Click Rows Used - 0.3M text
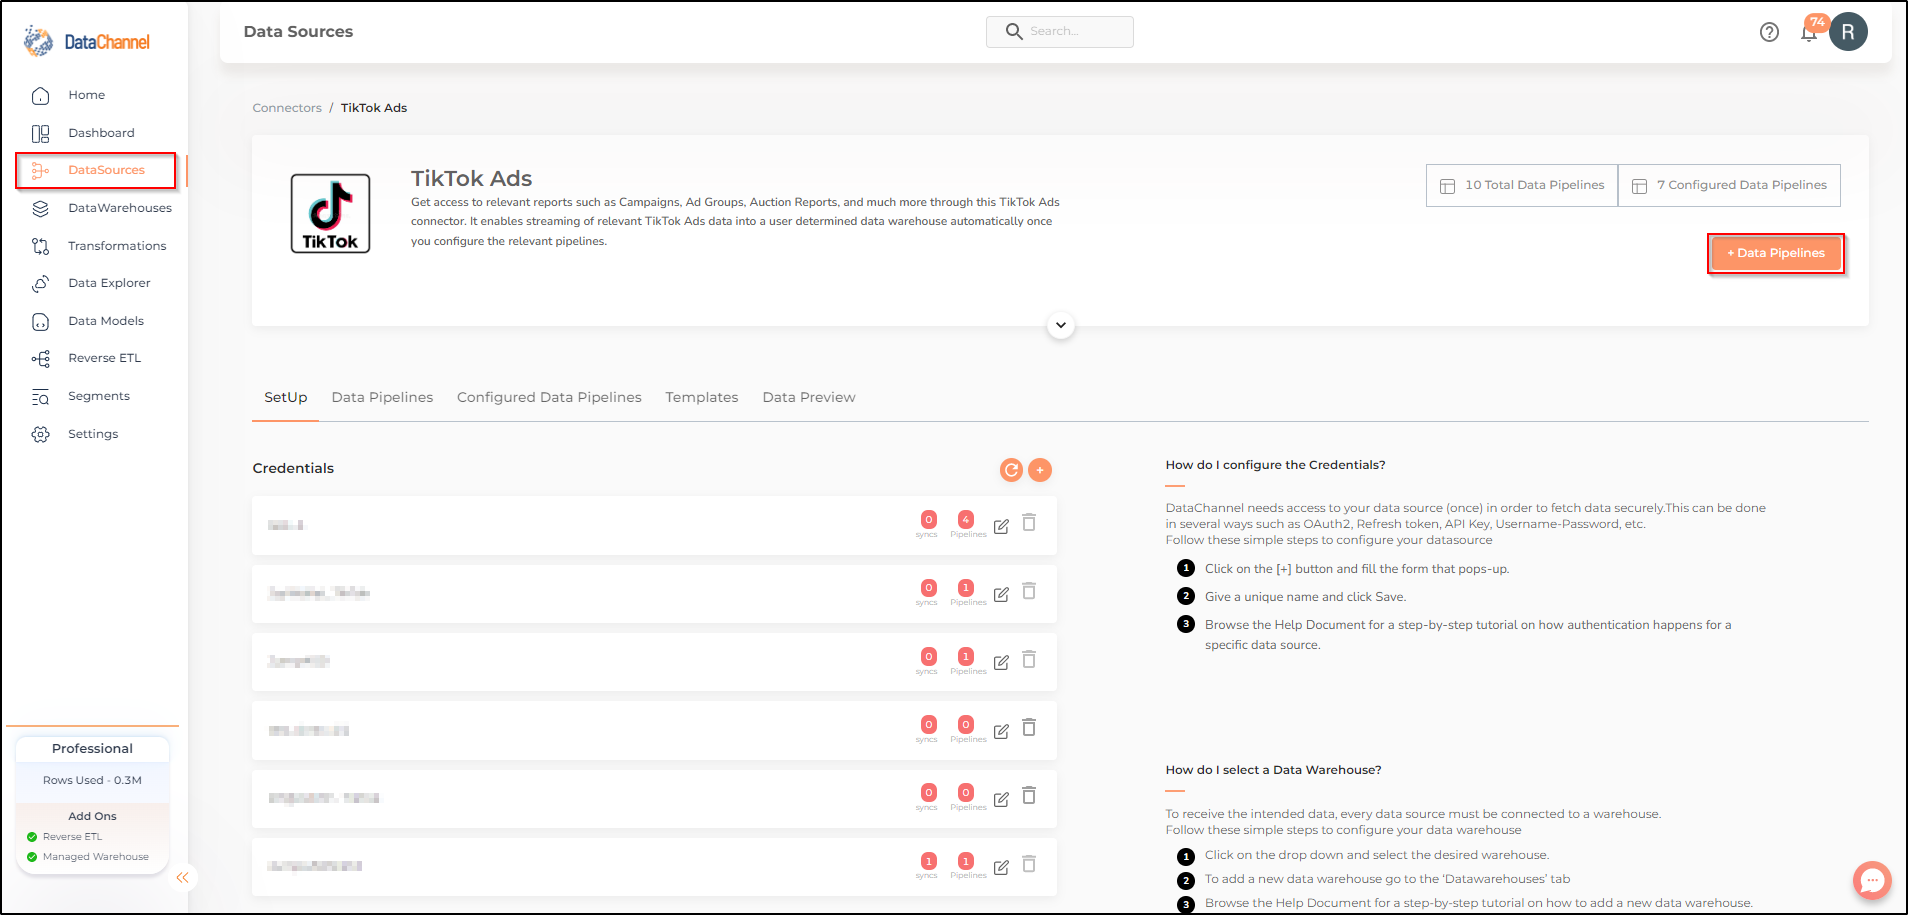This screenshot has height=915, width=1908. 92,780
